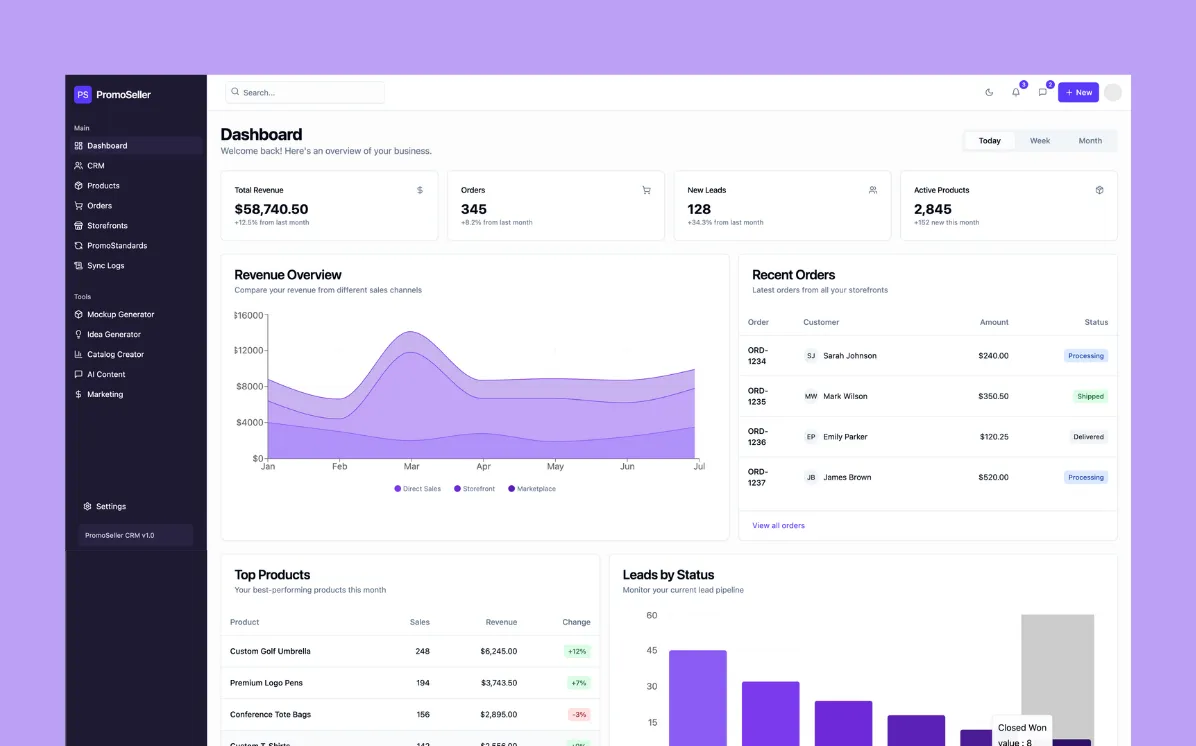Screen dimensions: 1196x746
Task: Open the Marketing tool in sidebar
Action: tap(105, 394)
